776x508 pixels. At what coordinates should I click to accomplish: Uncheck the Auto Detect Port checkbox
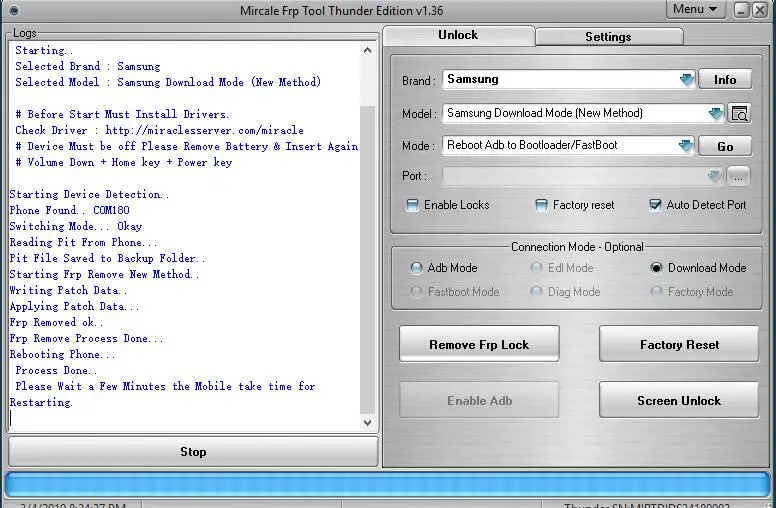[x=655, y=204]
